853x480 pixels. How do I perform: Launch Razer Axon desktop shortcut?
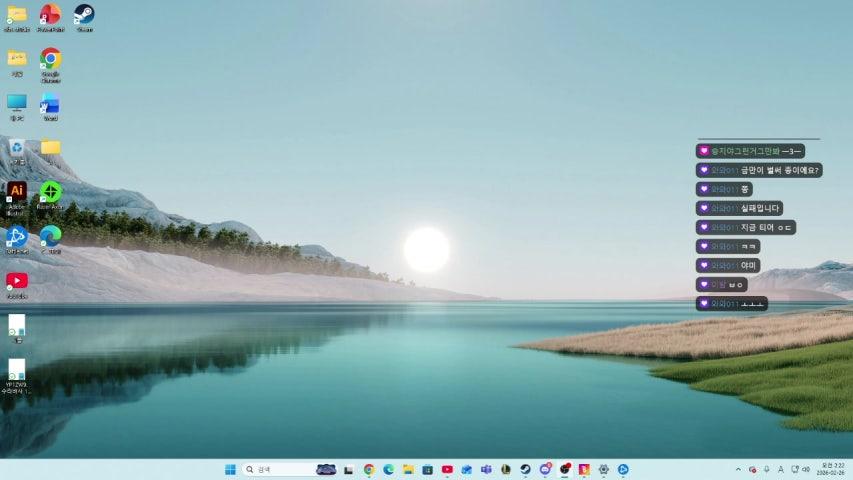[x=50, y=191]
